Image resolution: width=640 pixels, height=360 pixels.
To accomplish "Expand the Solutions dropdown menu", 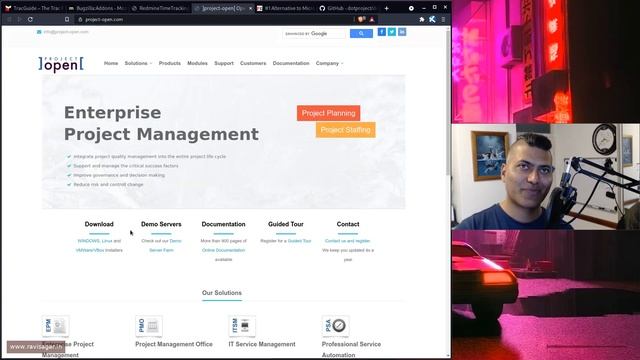I will tap(138, 63).
